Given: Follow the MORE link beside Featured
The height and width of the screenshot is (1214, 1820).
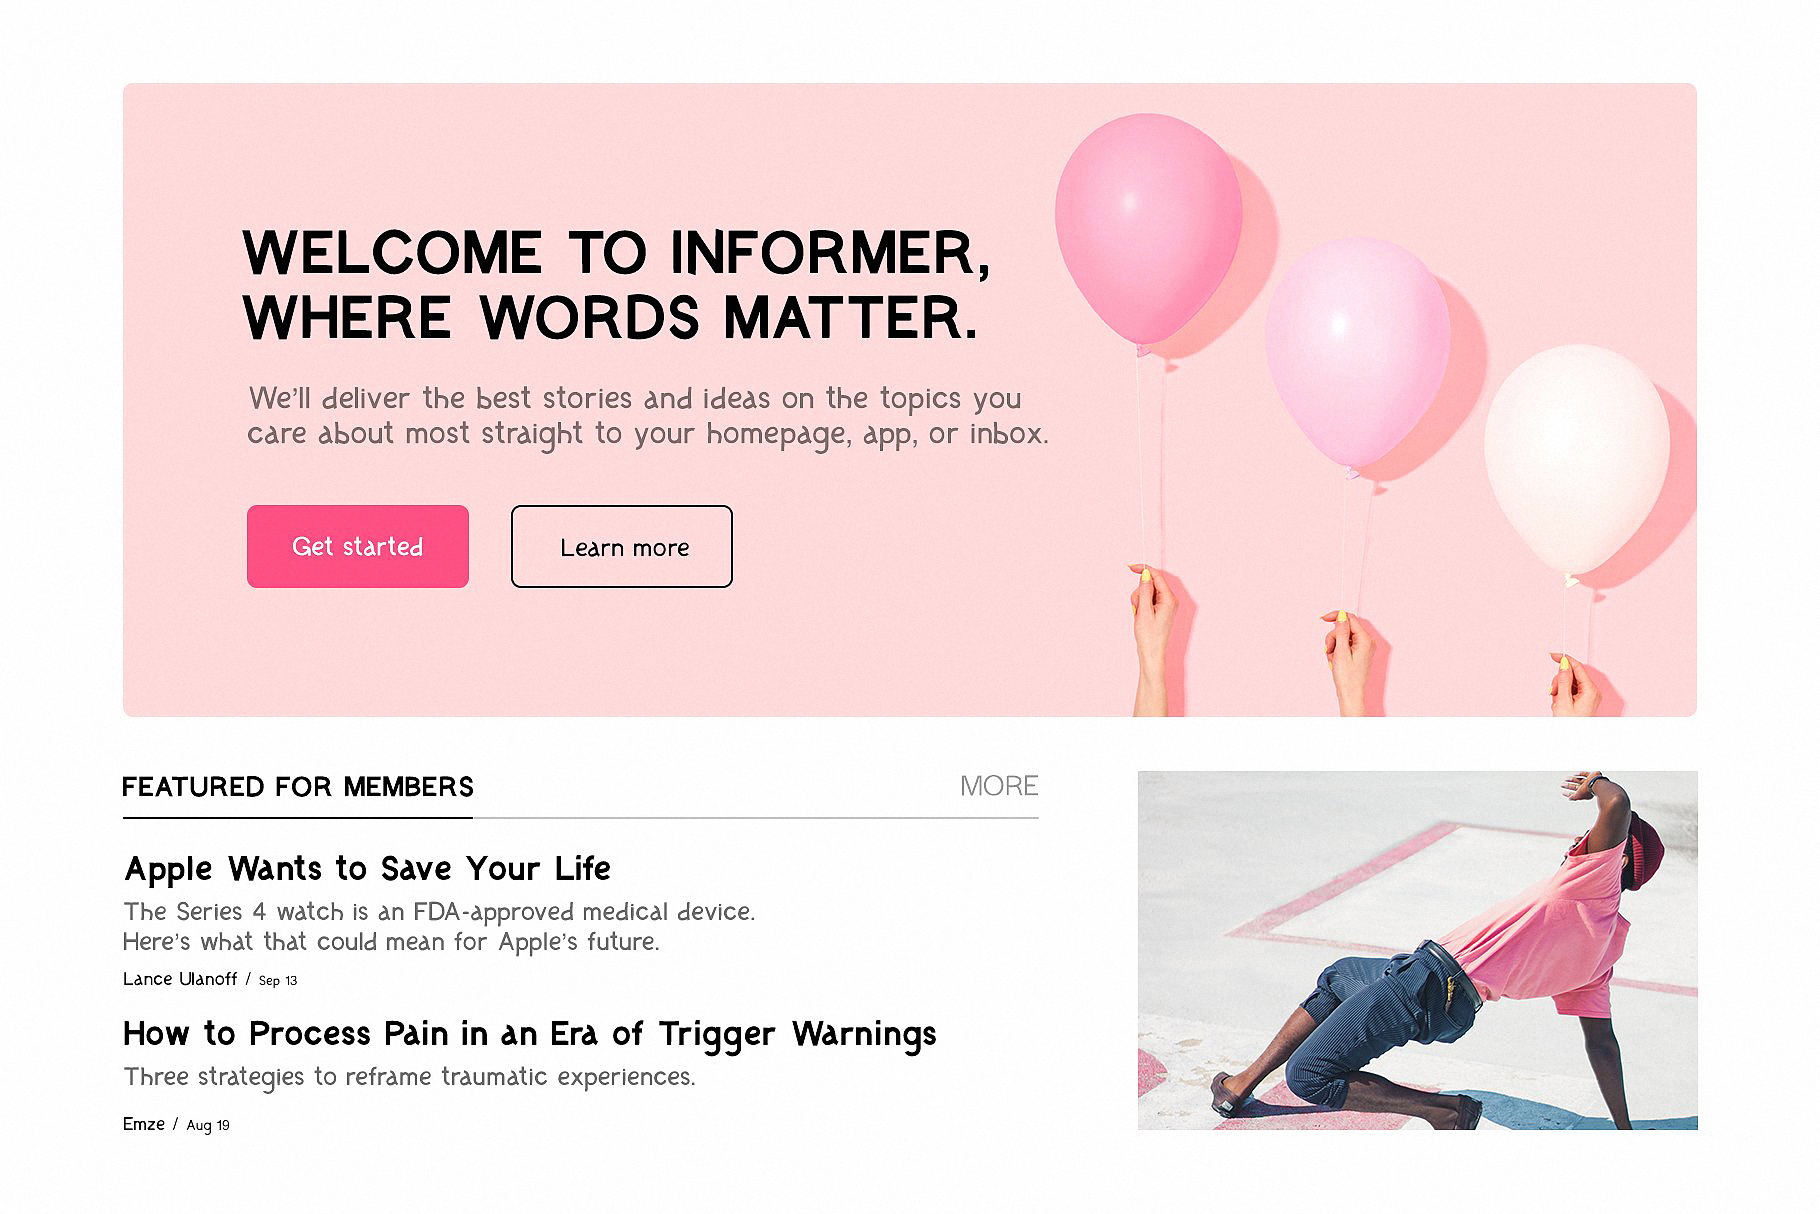Looking at the screenshot, I should click(x=999, y=786).
